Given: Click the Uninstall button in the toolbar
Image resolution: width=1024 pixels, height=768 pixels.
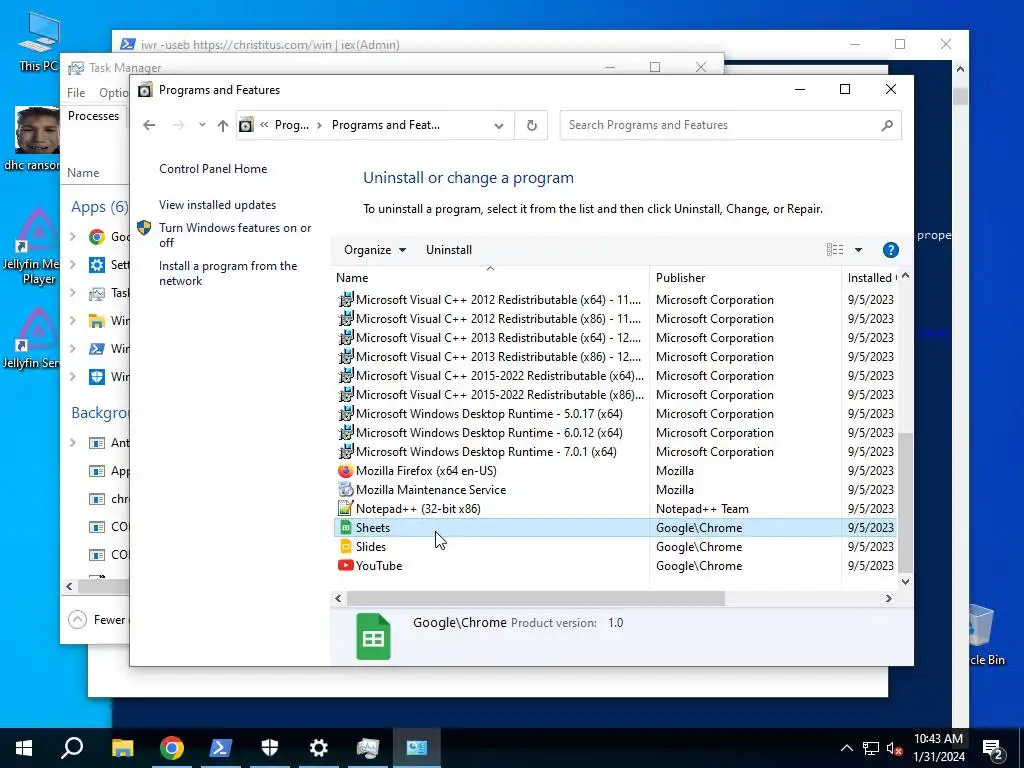Looking at the screenshot, I should pos(449,250).
